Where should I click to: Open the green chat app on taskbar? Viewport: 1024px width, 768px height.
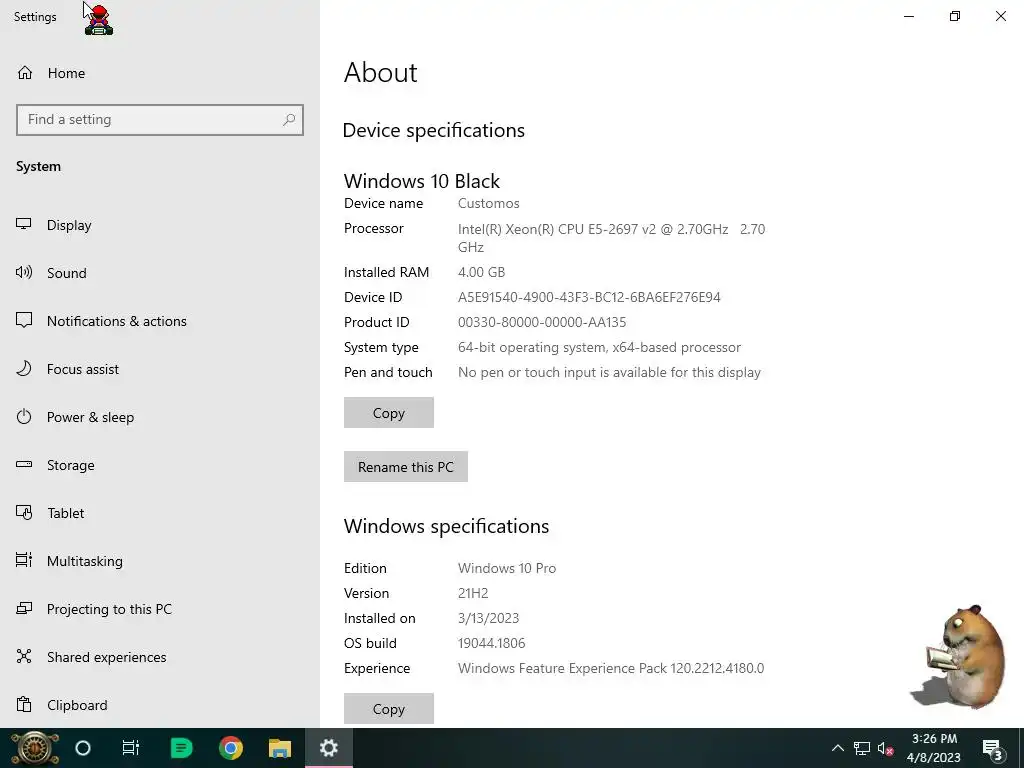click(x=181, y=748)
